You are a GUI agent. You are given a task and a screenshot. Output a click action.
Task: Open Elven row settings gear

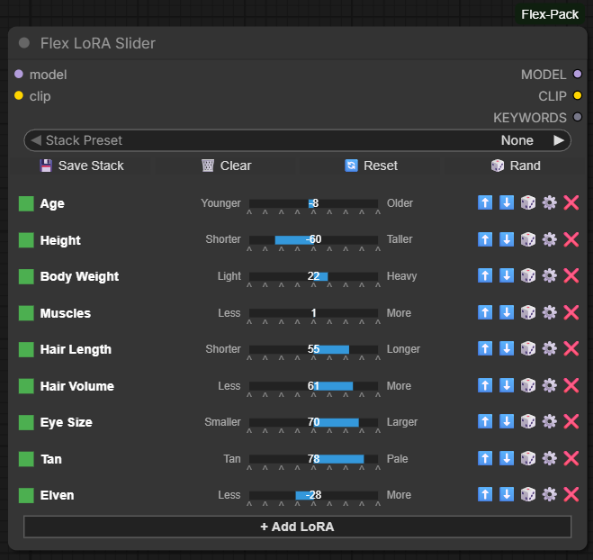click(550, 494)
